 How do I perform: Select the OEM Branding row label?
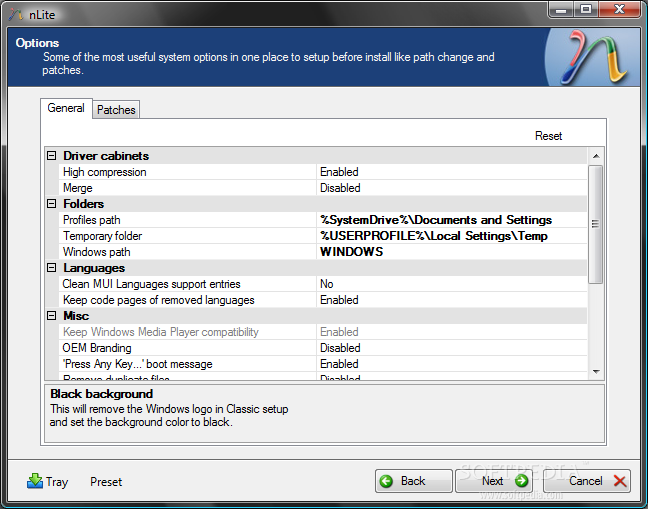(x=97, y=348)
